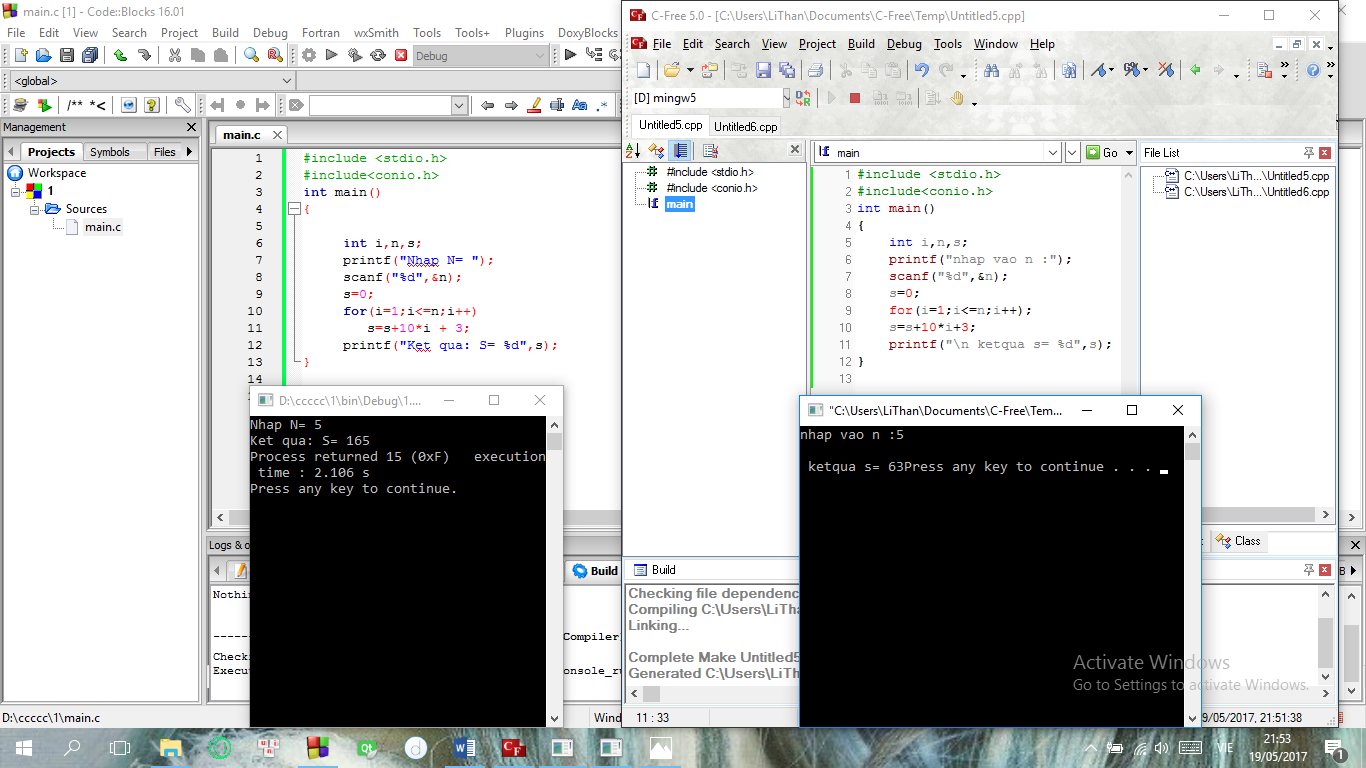Click the Go button in C-Free
The height and width of the screenshot is (768, 1366).
click(x=1102, y=152)
